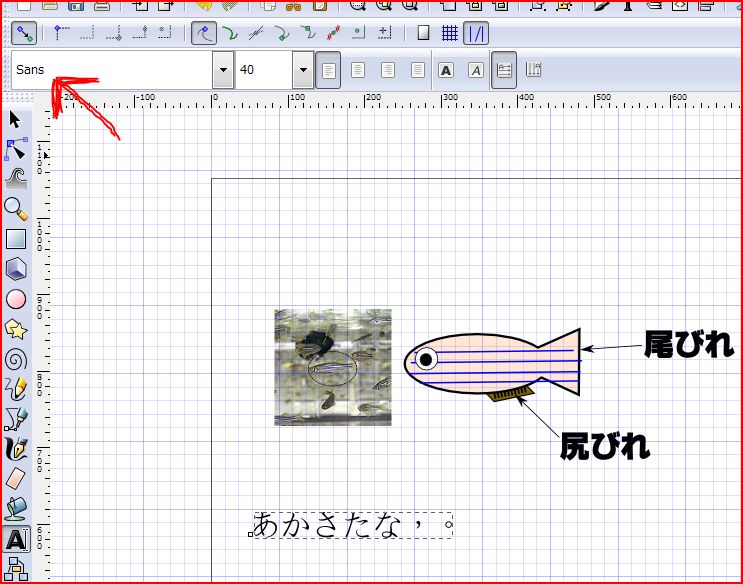The height and width of the screenshot is (584, 743).
Task: Toggle snap to guides button
Action: pyautogui.click(x=476, y=33)
